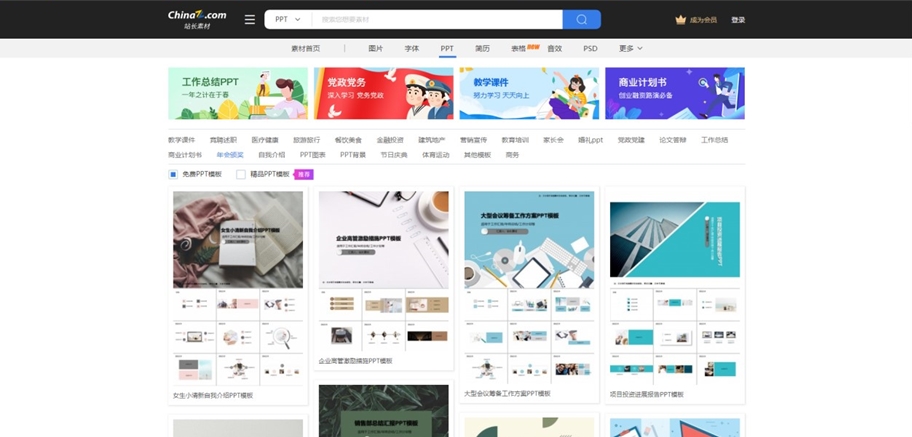
Task: Expand the 更多 navigation dropdown
Action: 630,48
